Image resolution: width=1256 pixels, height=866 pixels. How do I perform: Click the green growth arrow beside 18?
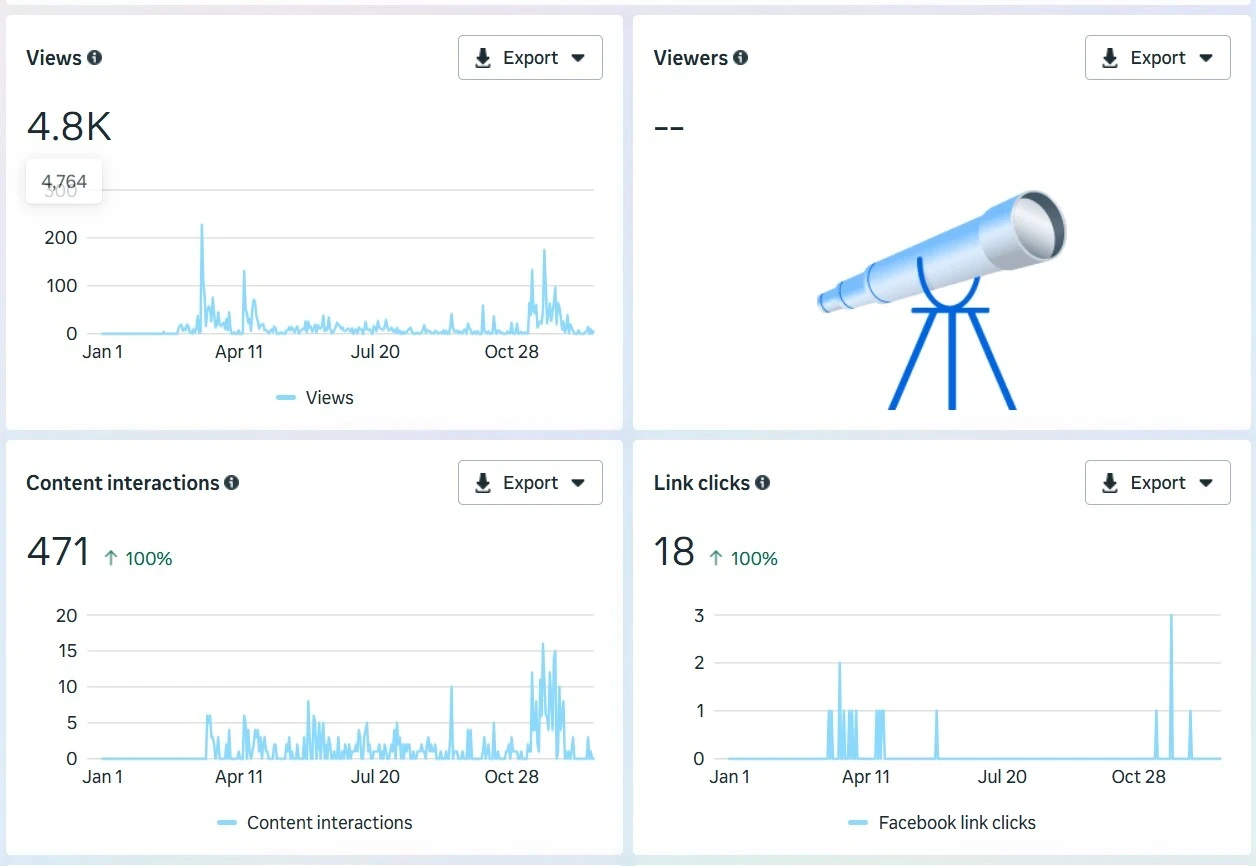click(716, 557)
